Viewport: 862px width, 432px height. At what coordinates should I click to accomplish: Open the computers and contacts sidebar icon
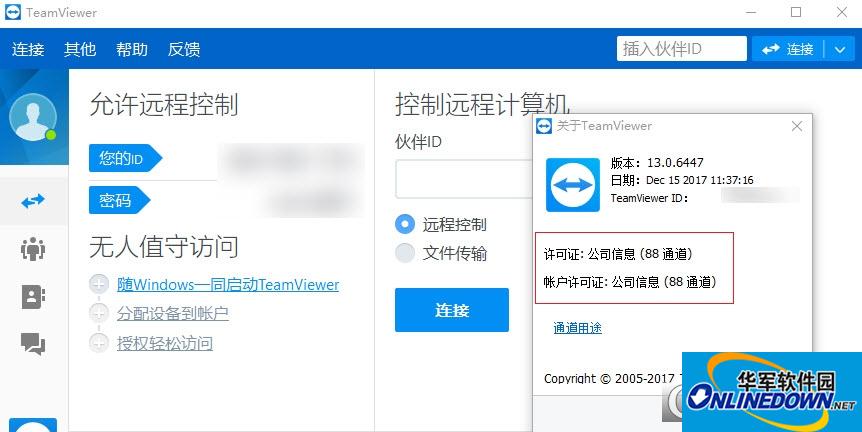tap(33, 297)
